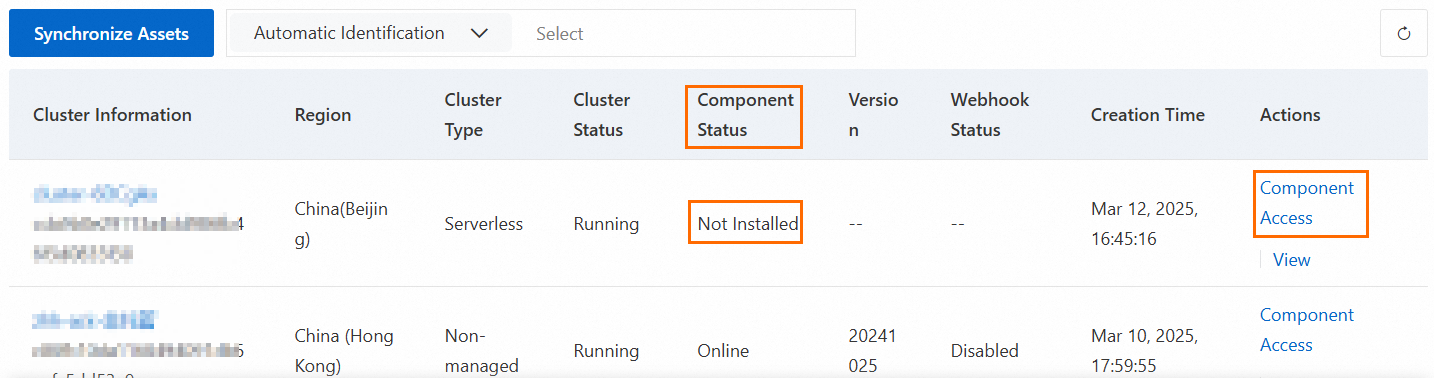Select the Online status cell

click(x=723, y=351)
